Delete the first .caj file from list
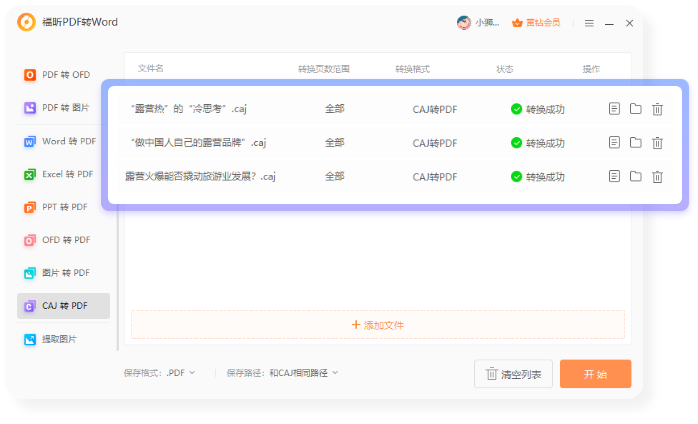 pos(657,109)
